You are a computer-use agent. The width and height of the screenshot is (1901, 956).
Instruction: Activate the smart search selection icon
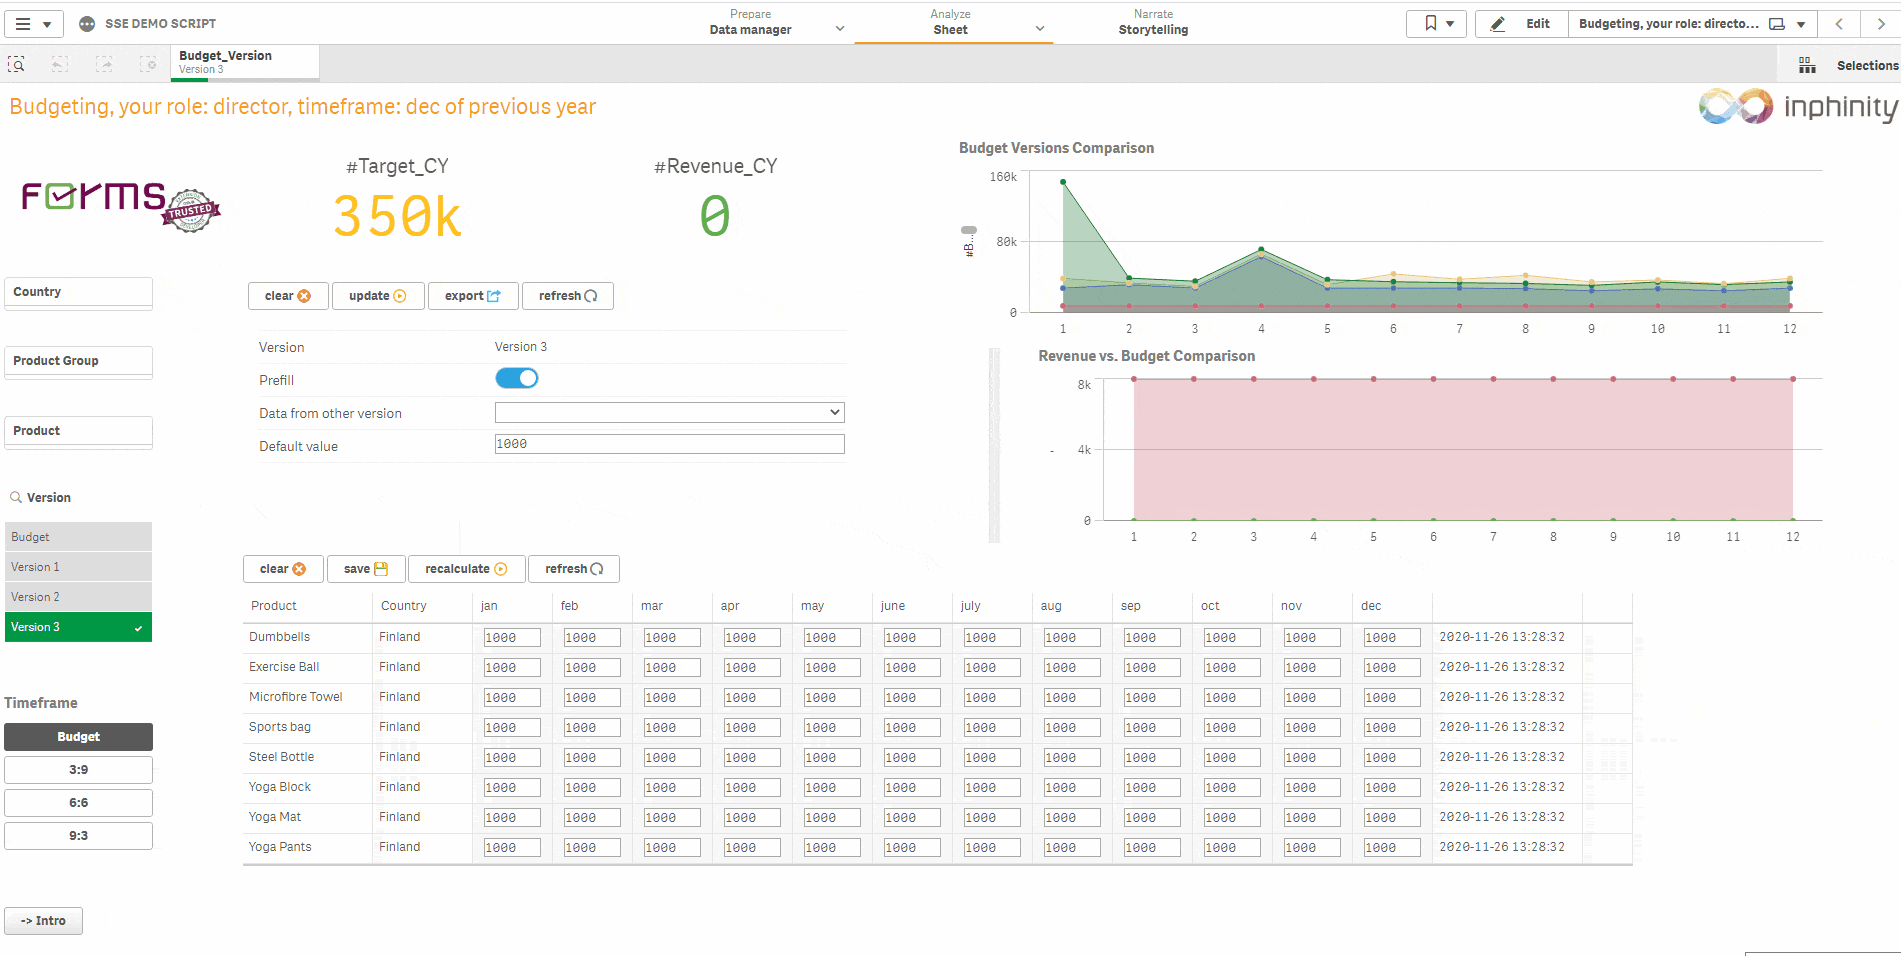pos(16,65)
